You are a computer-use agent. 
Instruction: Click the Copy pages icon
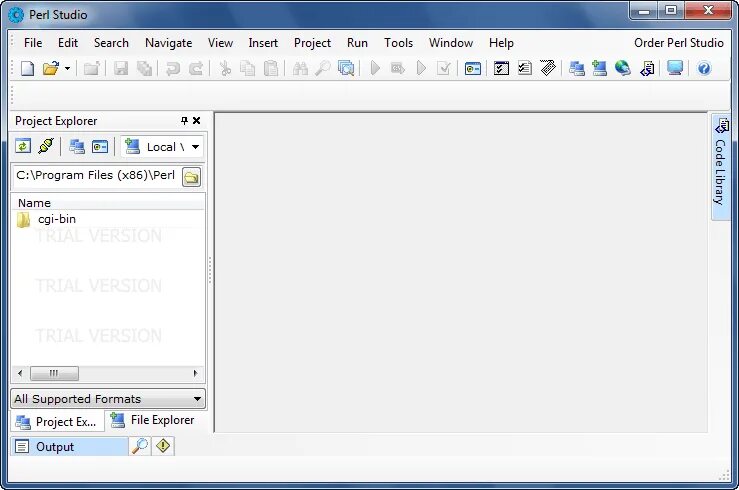247,68
